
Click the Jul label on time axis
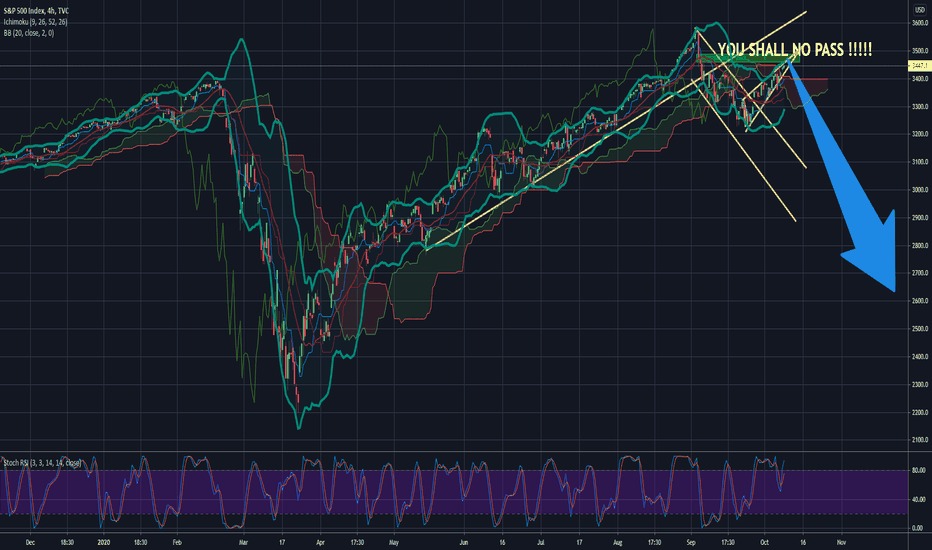(540, 542)
